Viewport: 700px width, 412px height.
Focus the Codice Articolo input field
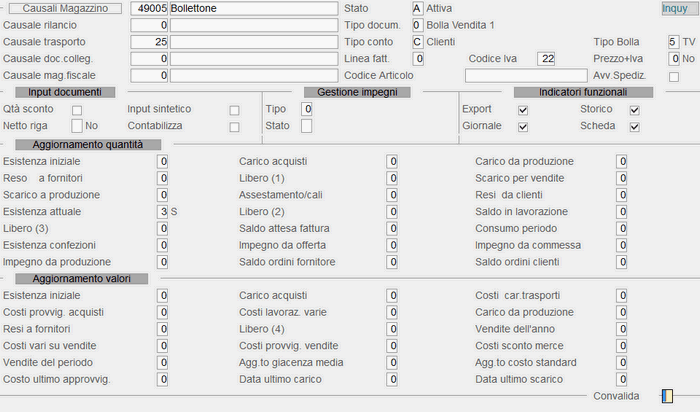tap(526, 75)
